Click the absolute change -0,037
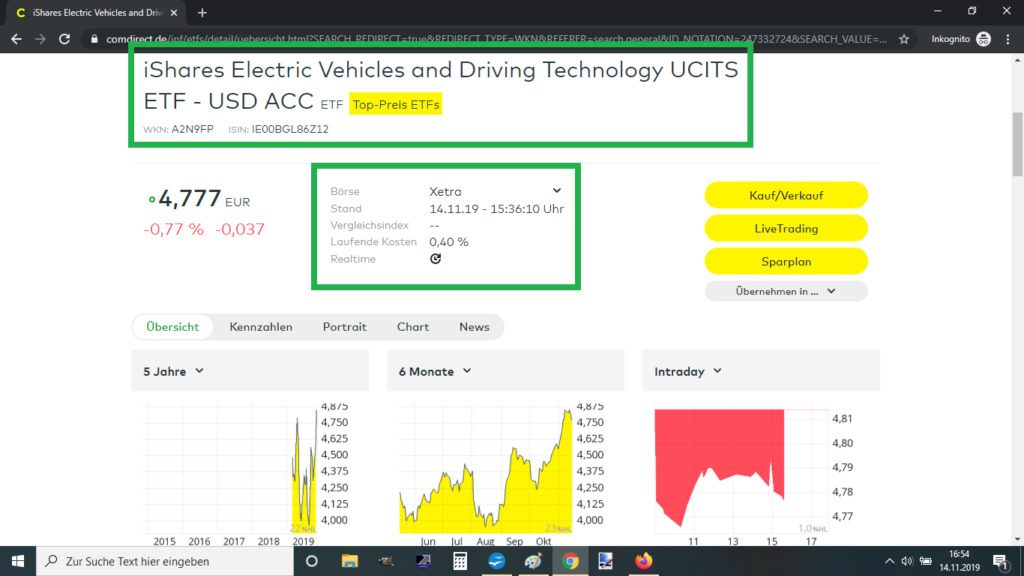Viewport: 1024px width, 576px height. click(240, 229)
